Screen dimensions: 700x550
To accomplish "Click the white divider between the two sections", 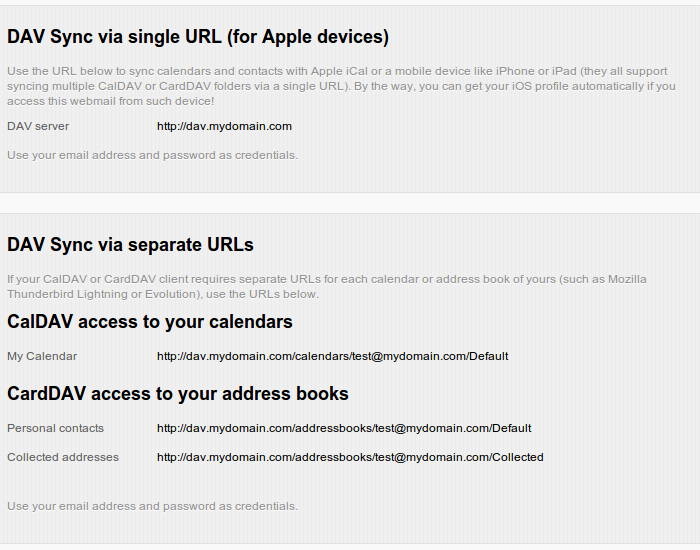I will click(350, 202).
